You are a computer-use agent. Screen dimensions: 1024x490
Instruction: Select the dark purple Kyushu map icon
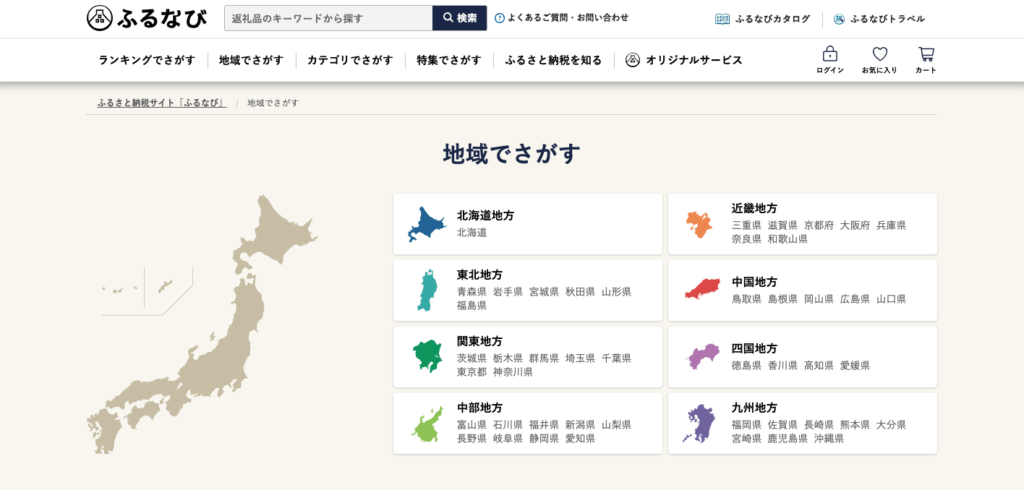click(698, 423)
